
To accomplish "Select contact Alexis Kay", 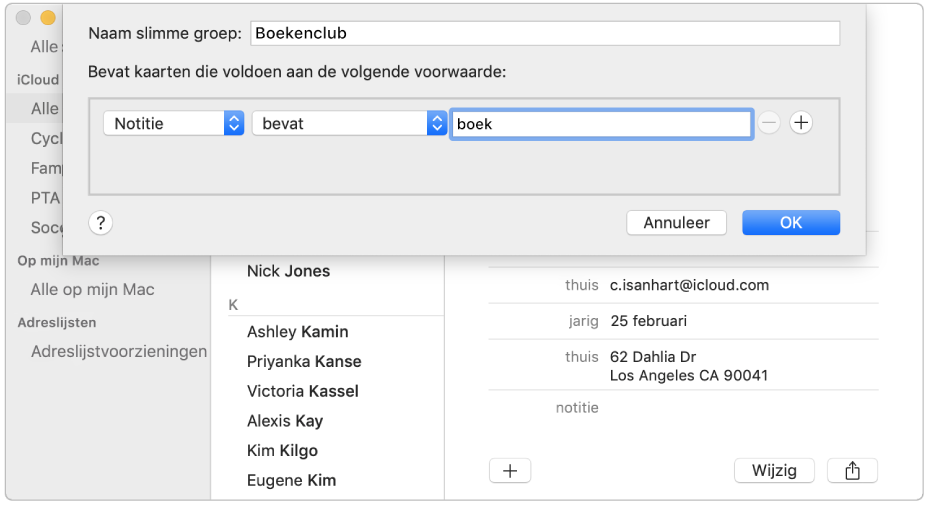I will pyautogui.click(x=285, y=421).
